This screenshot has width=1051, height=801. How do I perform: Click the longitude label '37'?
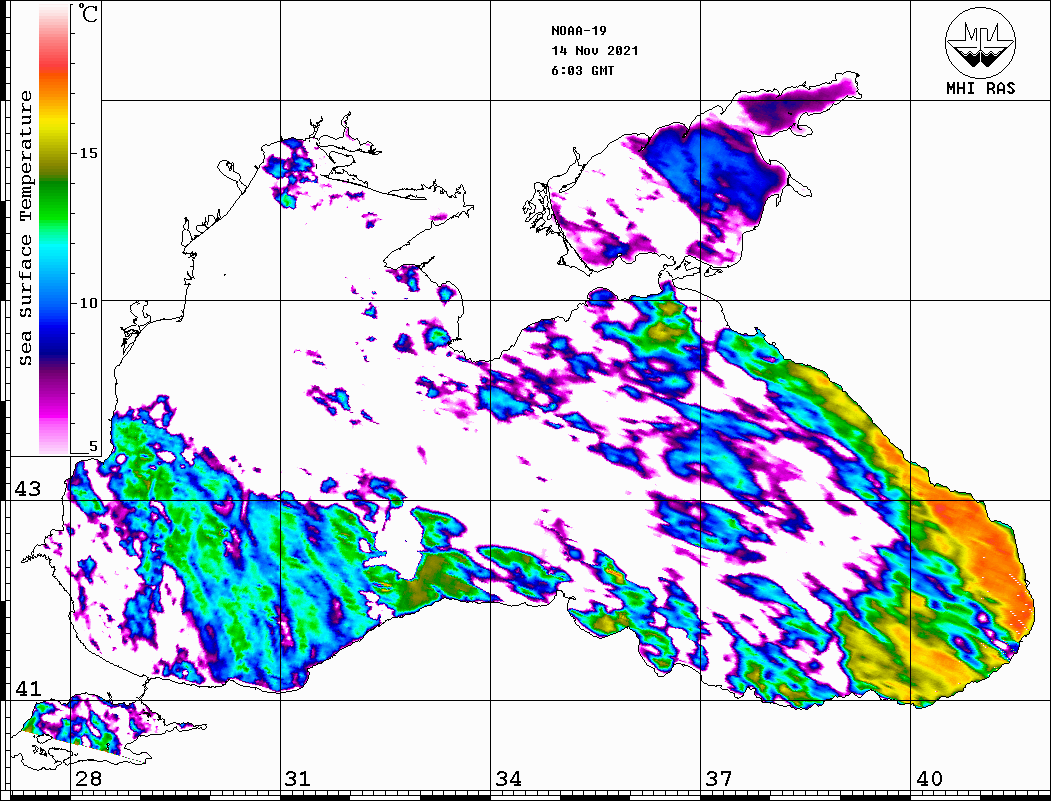(x=719, y=779)
